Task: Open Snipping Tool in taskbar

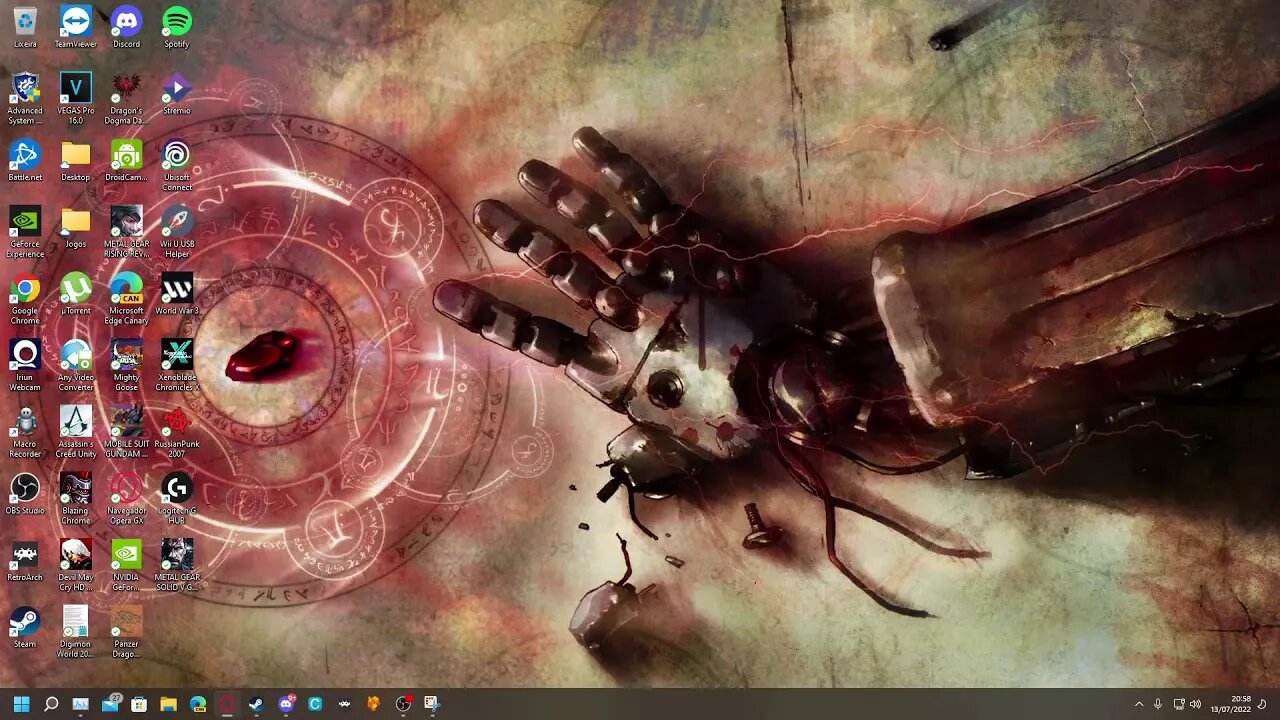Action: tap(432, 704)
